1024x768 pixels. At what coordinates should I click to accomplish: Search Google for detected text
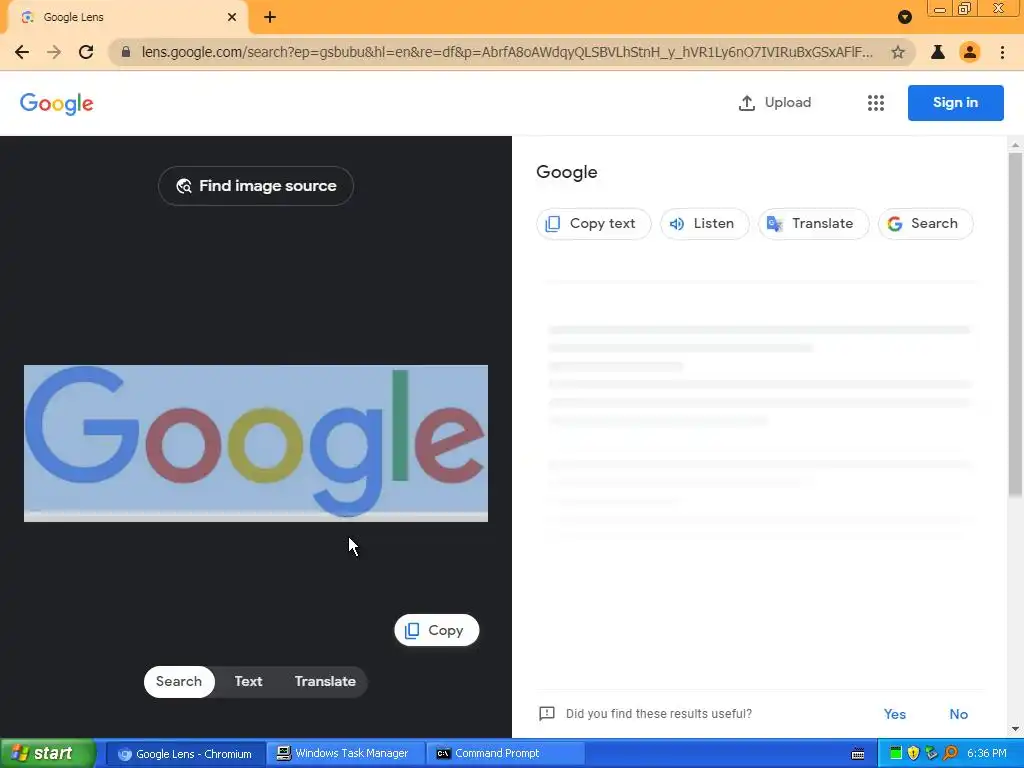[925, 224]
